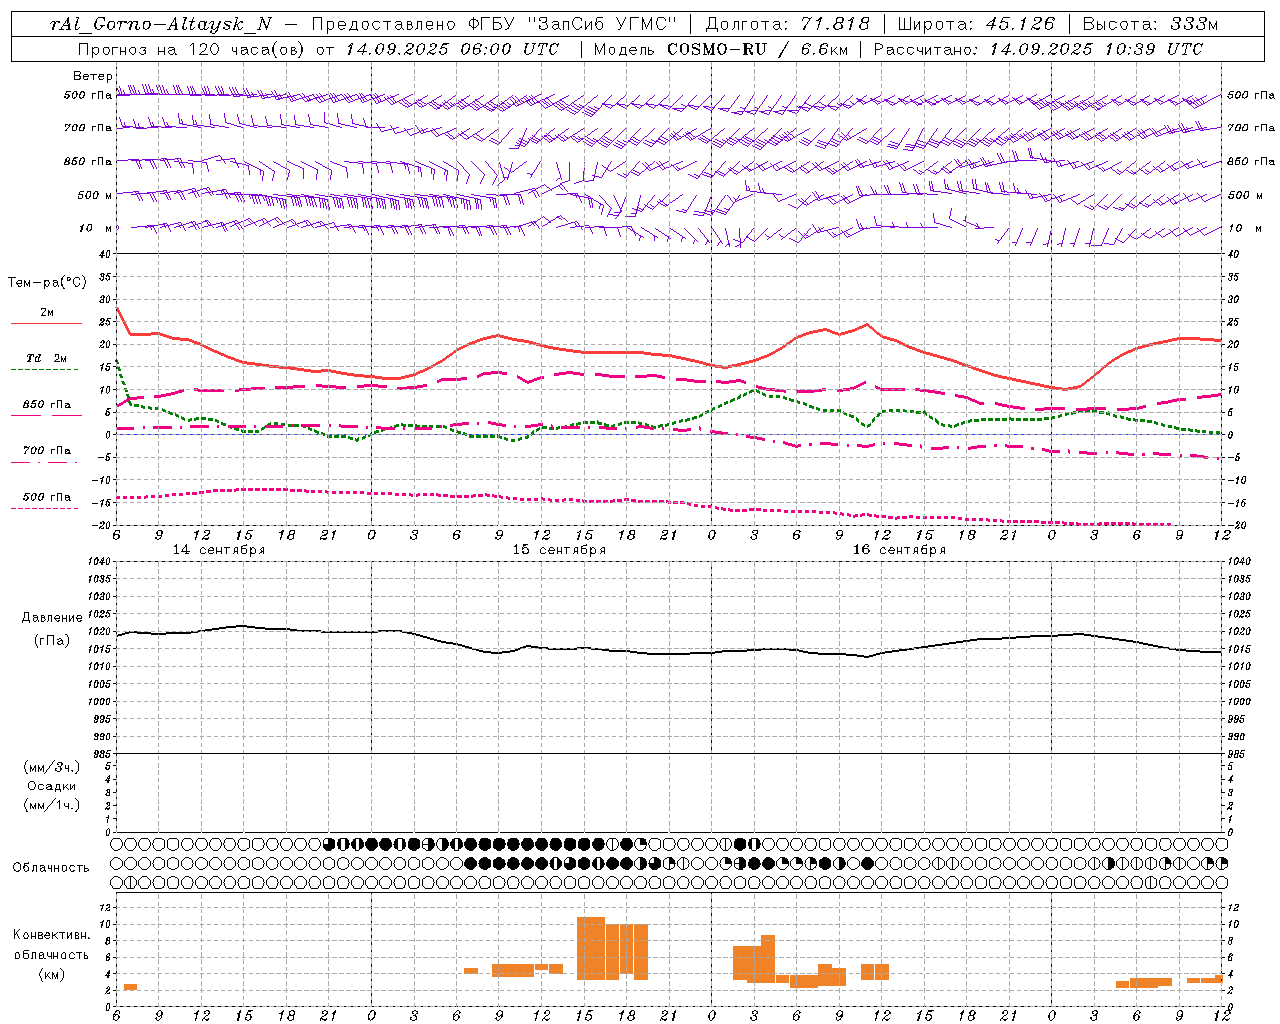Click the text ФГБУ "ЗапСиб УГМС"

572,24
